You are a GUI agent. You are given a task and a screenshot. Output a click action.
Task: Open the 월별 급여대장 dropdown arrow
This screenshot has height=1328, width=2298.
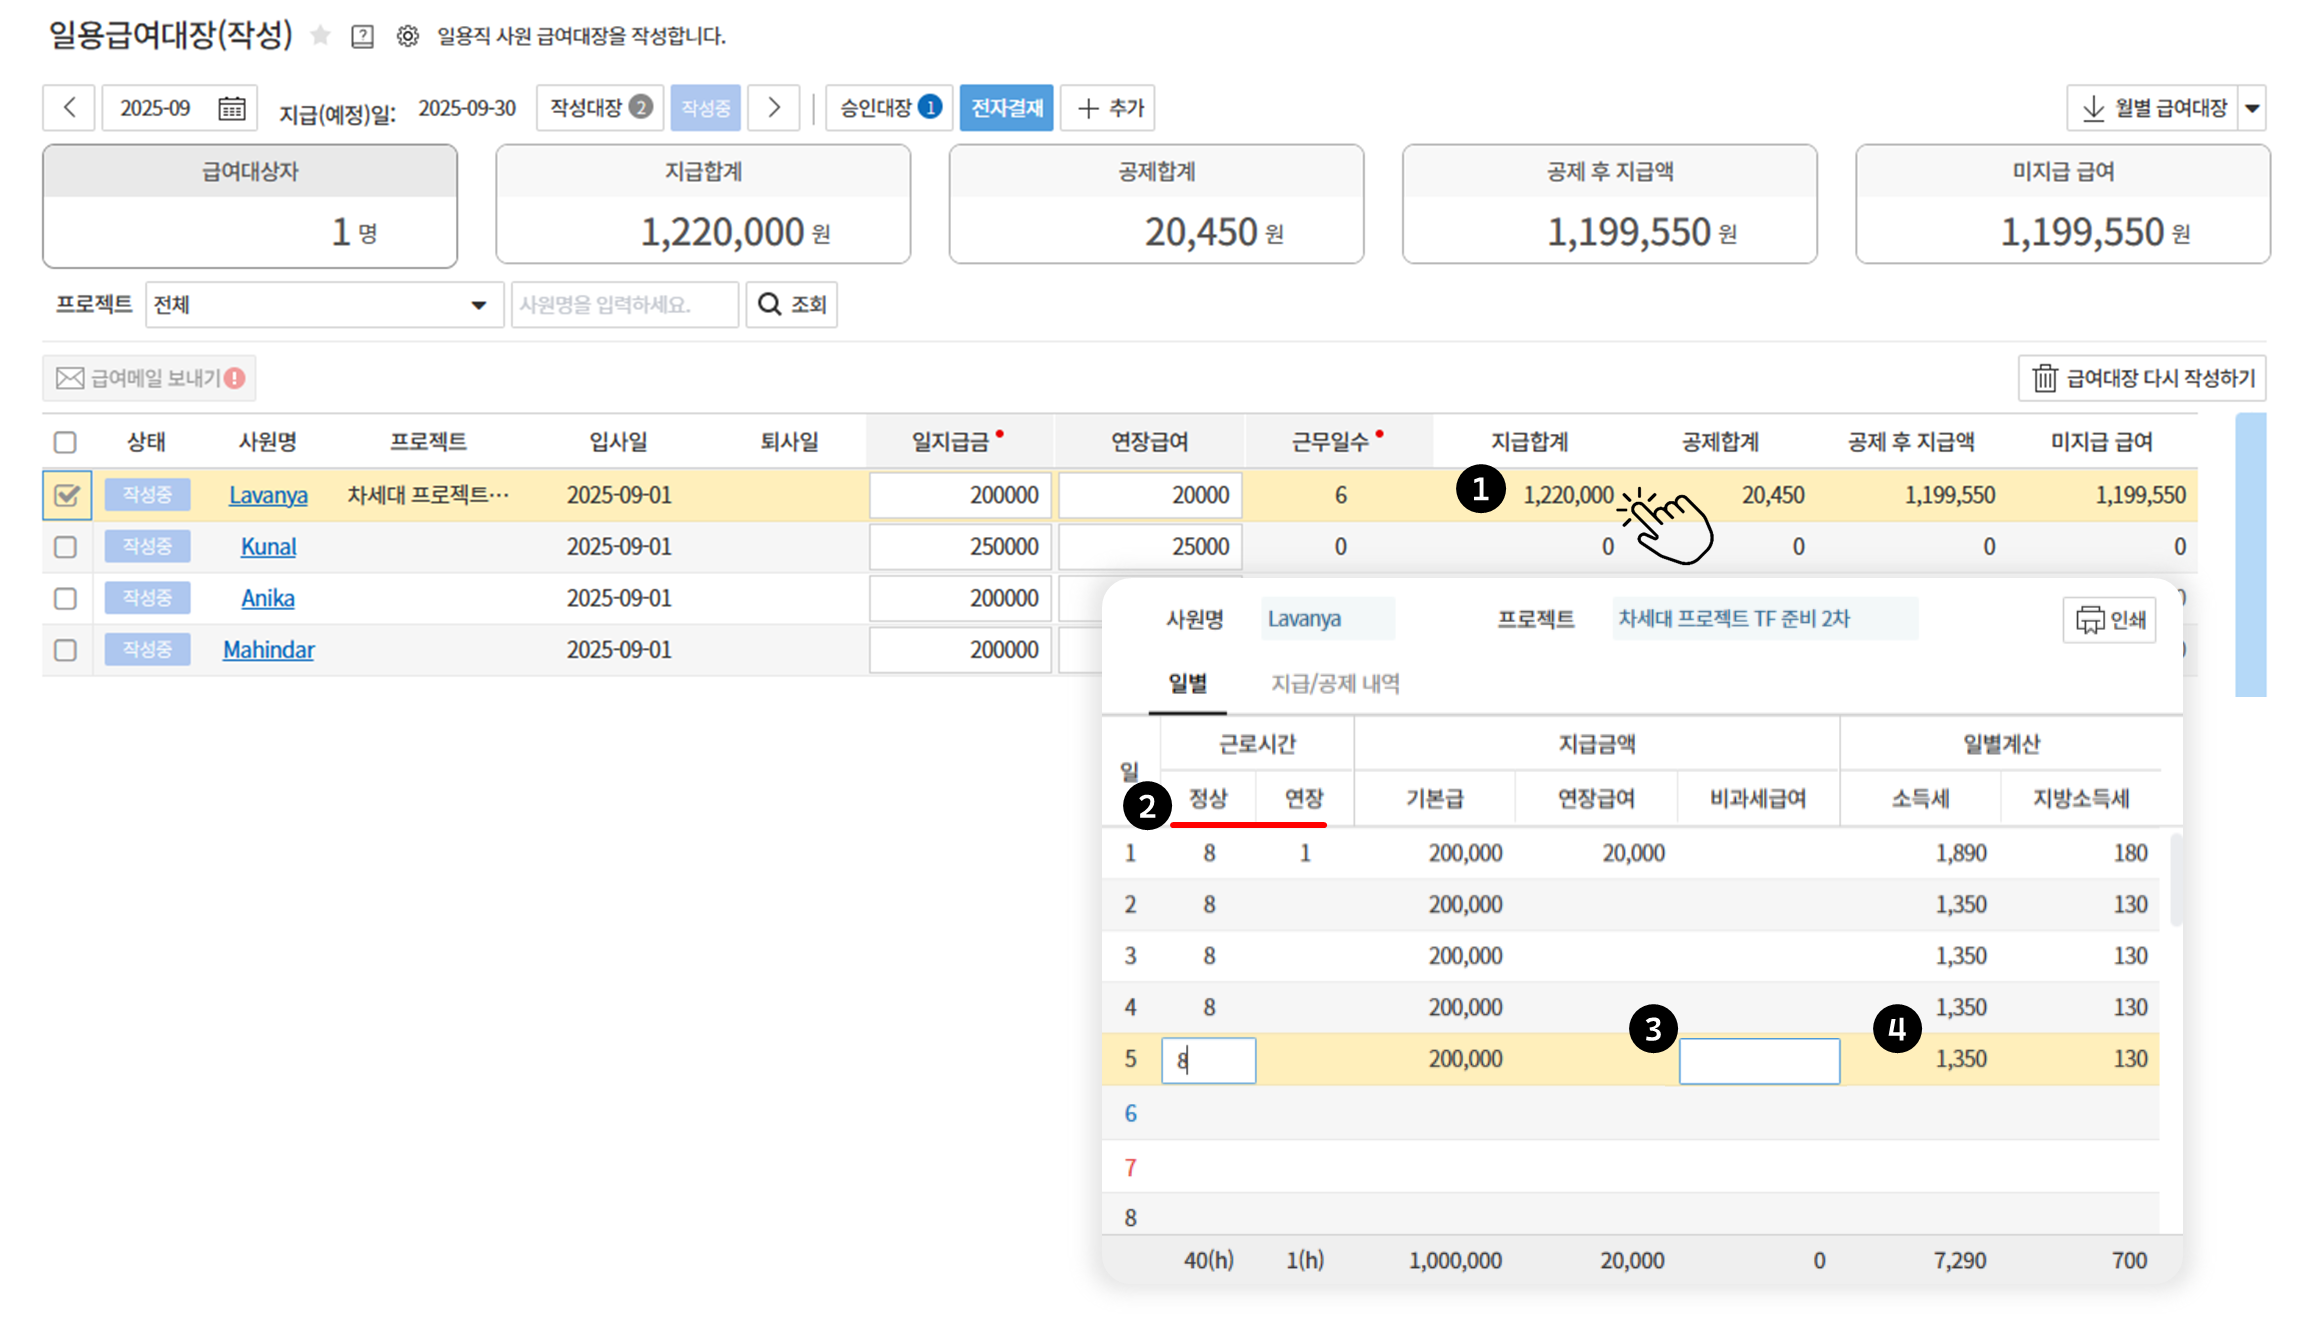(2253, 108)
